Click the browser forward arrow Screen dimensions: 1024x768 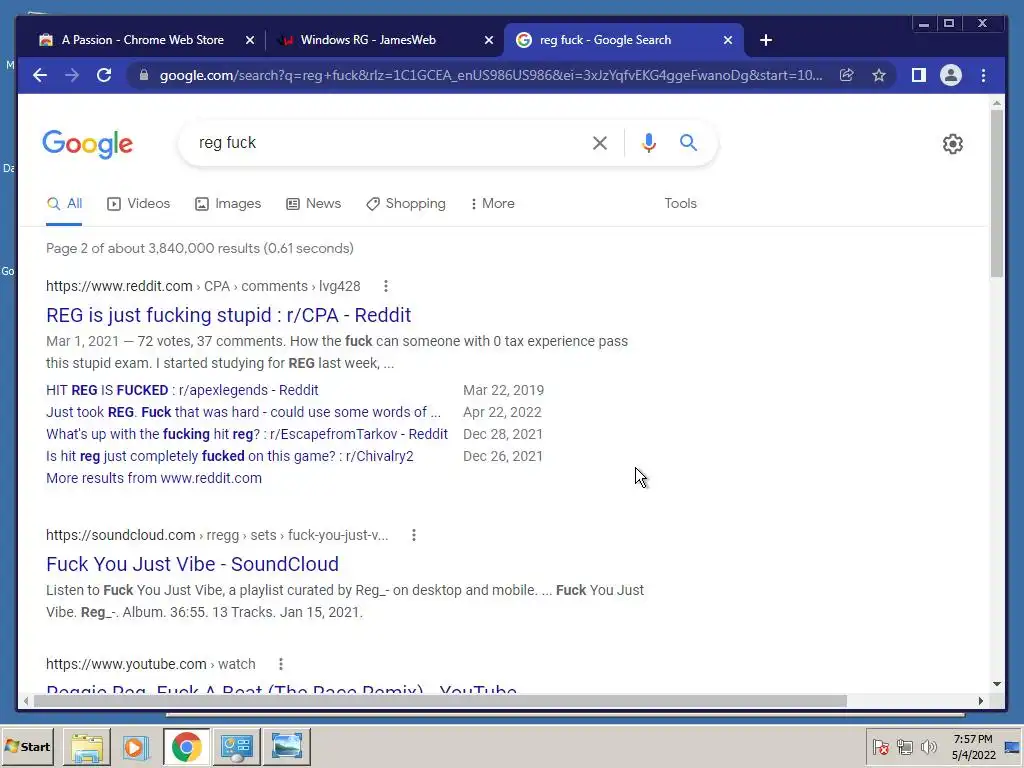tap(72, 75)
